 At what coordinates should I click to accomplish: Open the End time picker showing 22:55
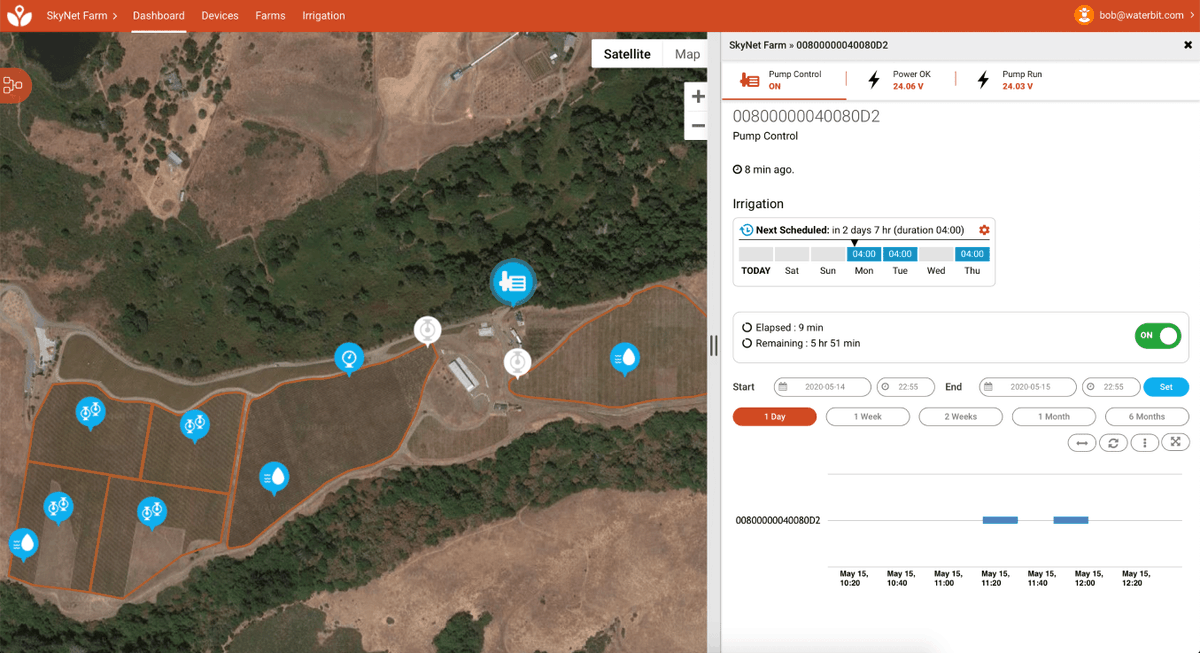tap(1110, 387)
